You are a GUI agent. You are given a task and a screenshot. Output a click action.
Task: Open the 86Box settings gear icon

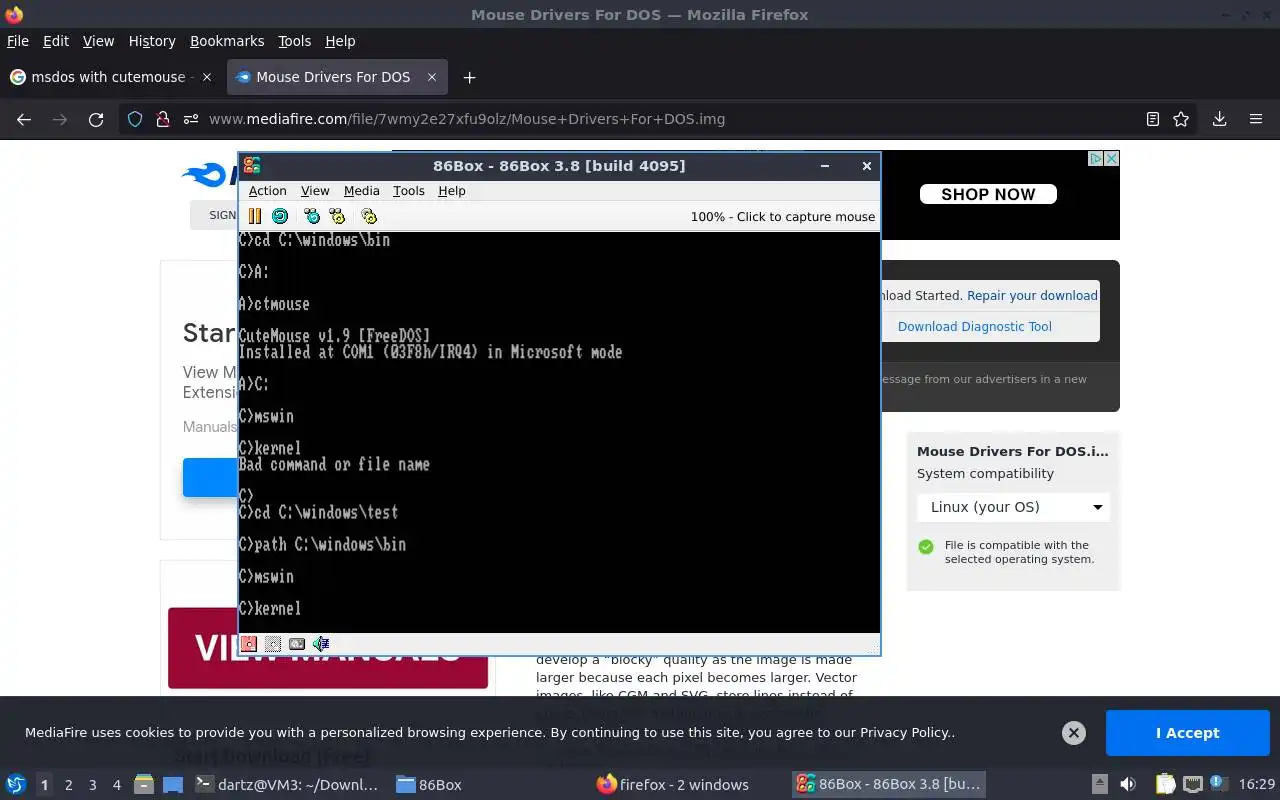coord(369,216)
